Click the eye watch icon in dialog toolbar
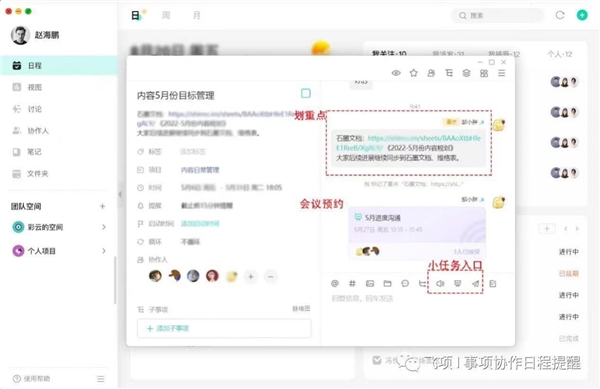Image resolution: width=600 pixels, height=389 pixels. coord(396,73)
